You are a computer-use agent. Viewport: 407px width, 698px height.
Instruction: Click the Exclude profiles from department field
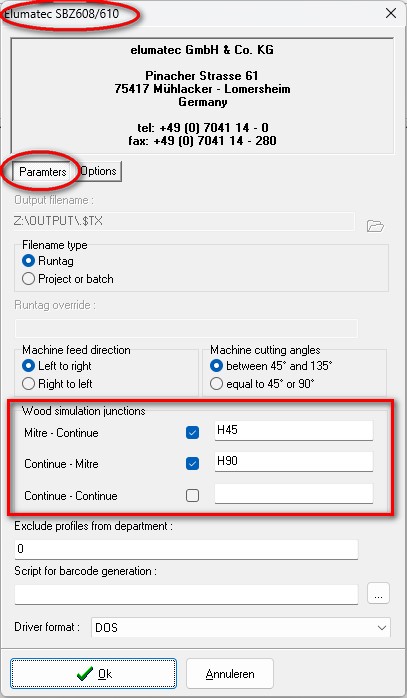click(x=186, y=549)
